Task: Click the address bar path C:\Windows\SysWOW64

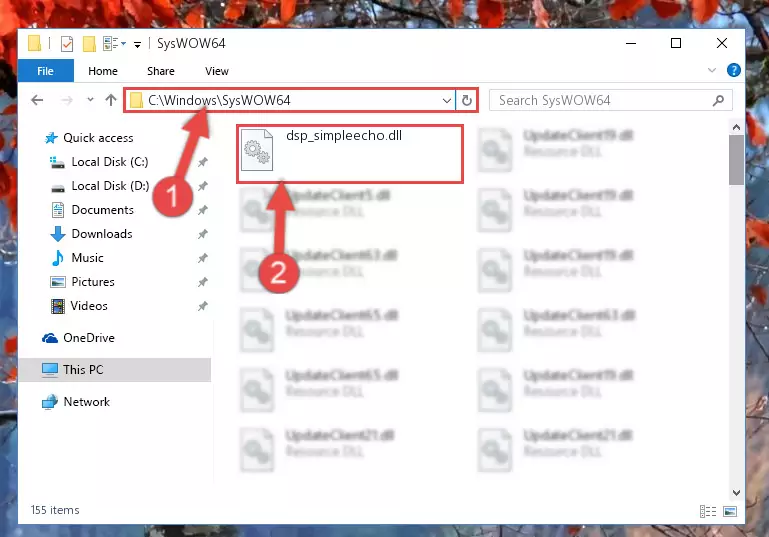Action: [219, 101]
